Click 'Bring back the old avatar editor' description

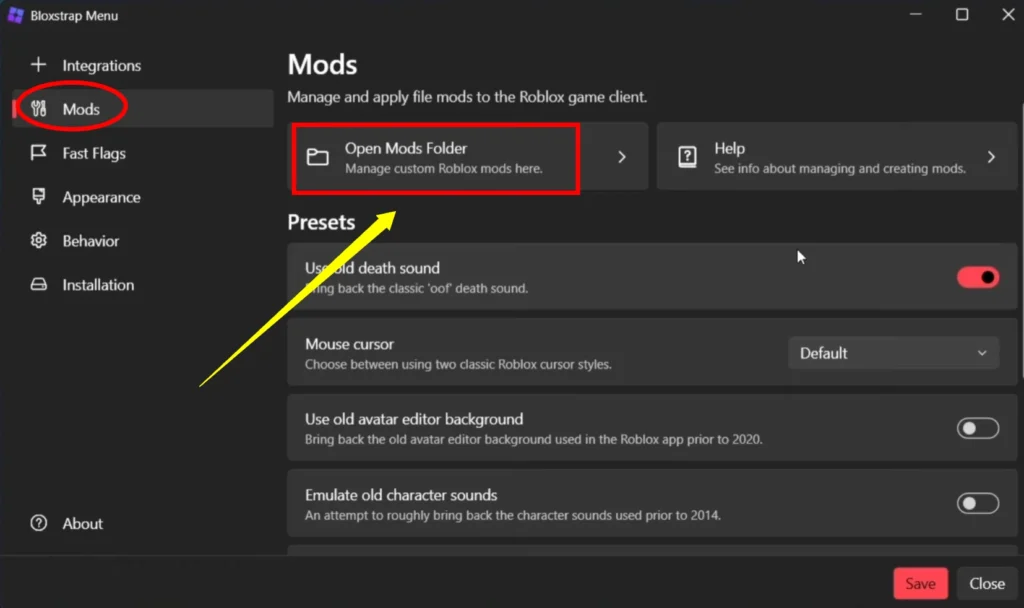(x=534, y=440)
